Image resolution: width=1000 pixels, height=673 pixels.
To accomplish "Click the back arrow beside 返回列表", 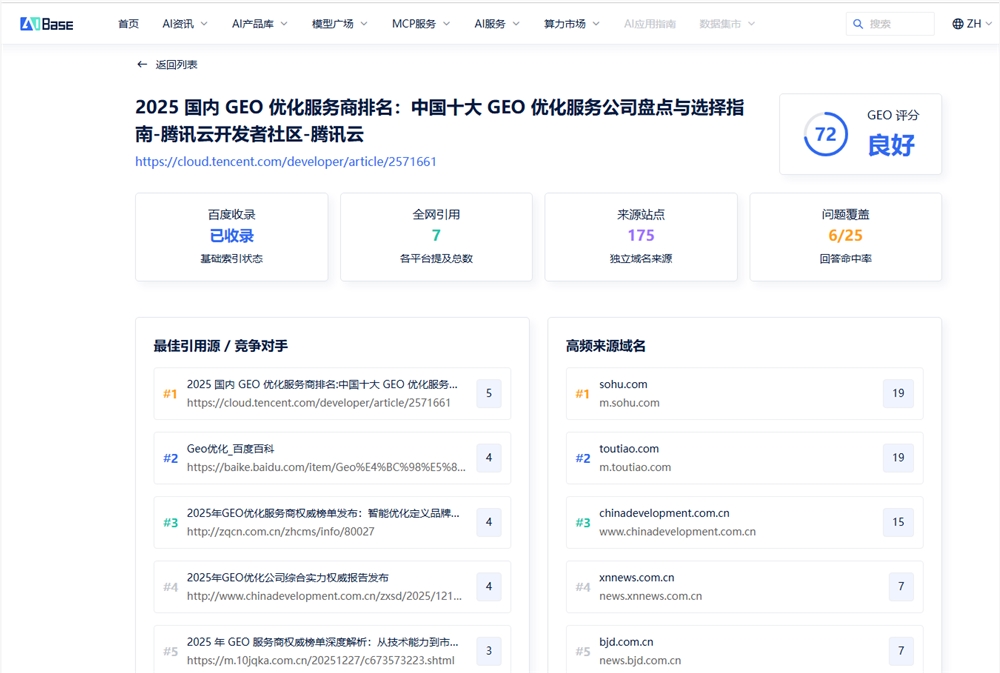I will click(142, 63).
